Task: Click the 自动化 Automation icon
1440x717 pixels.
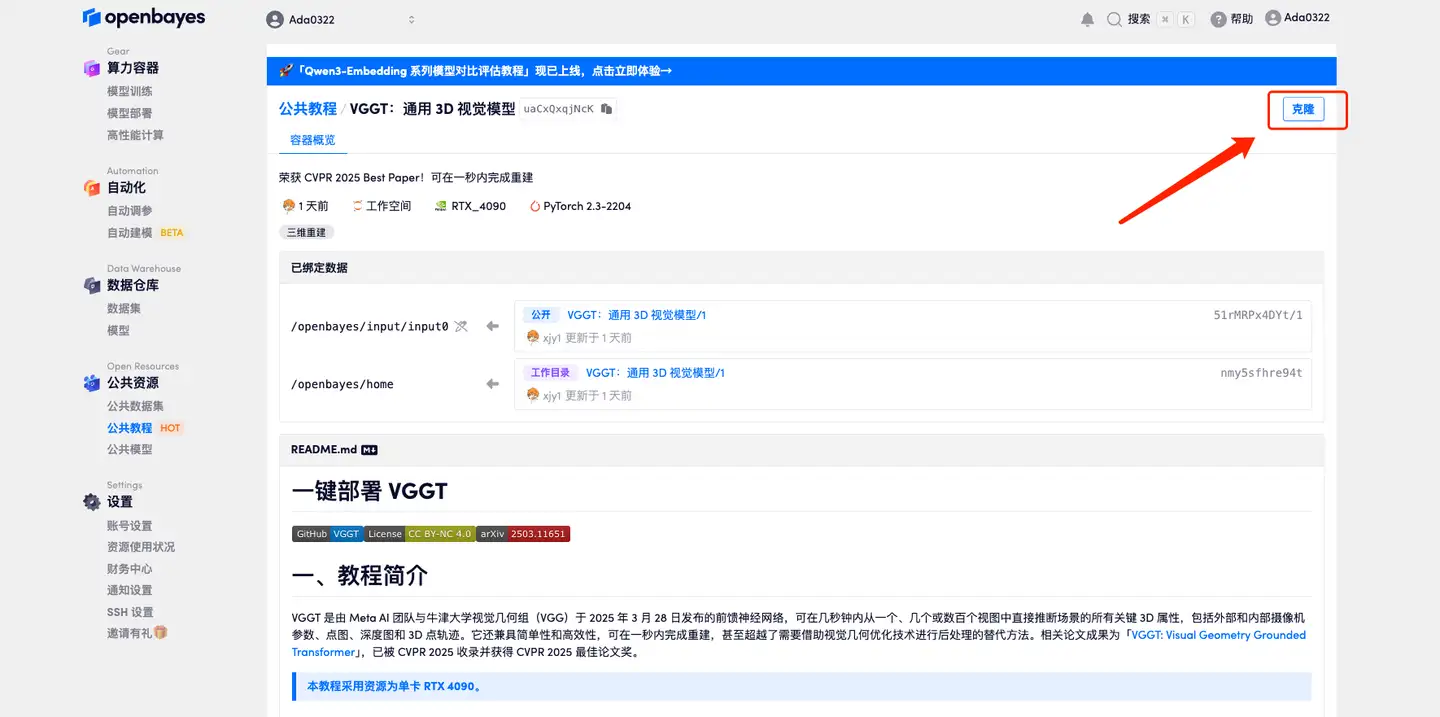Action: tap(92, 187)
